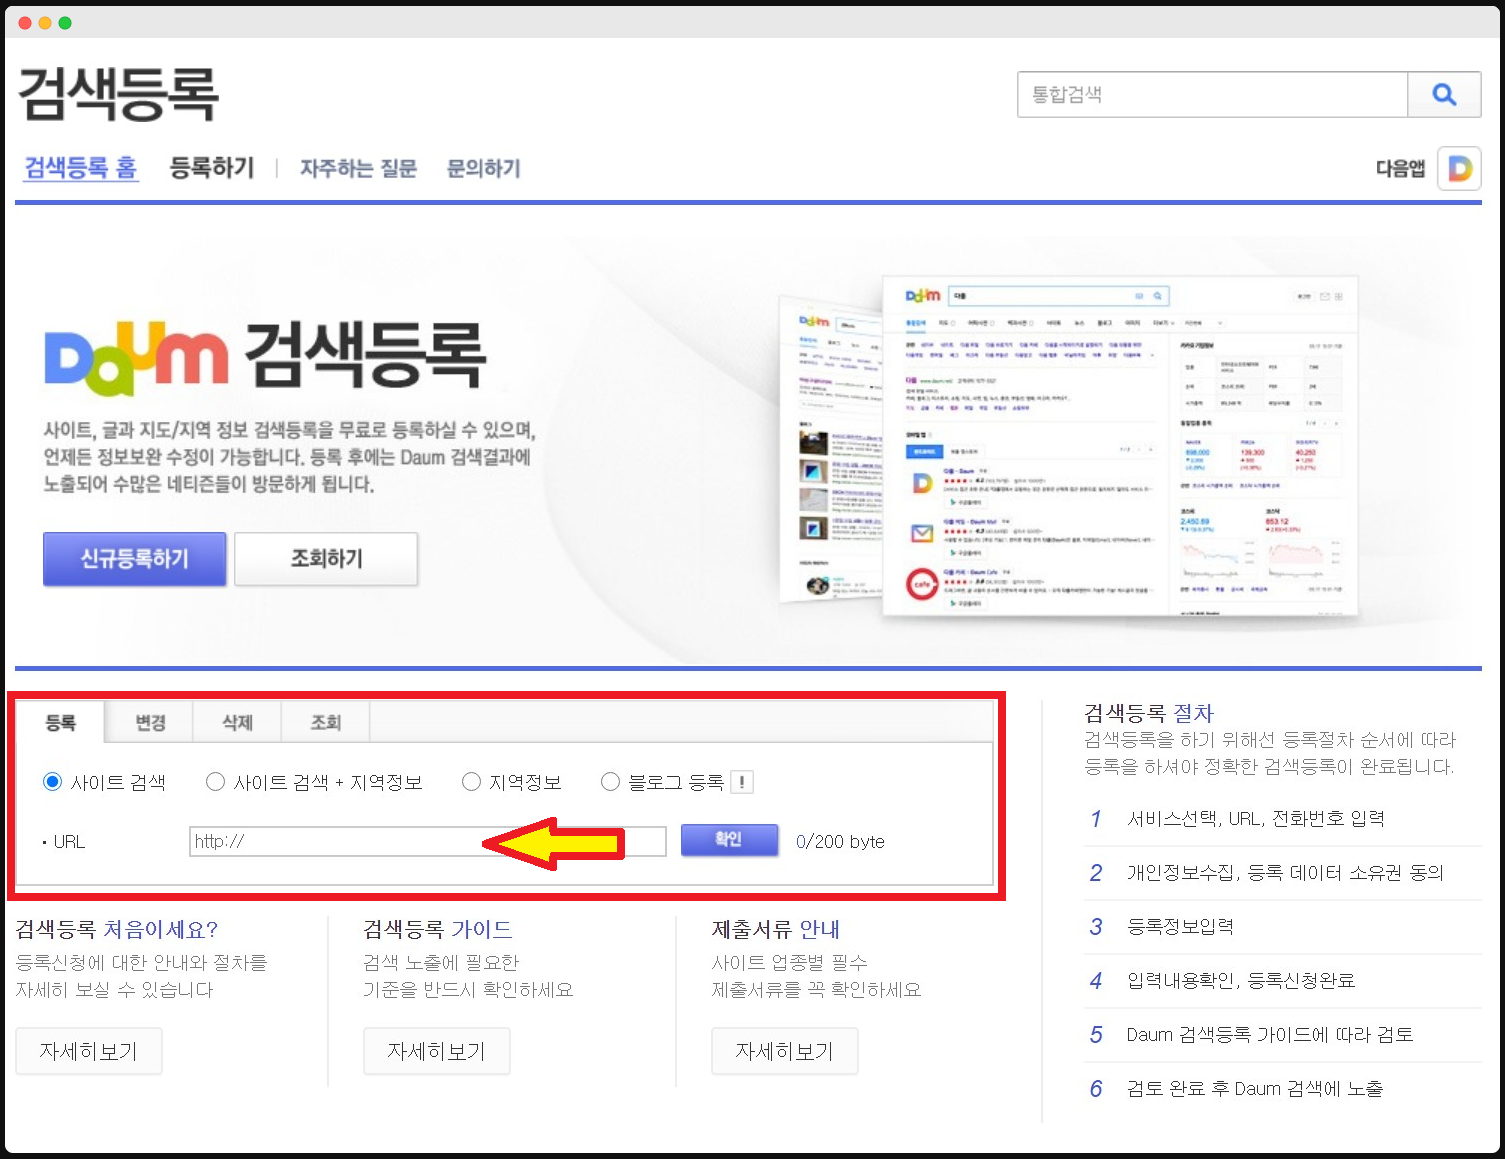Screen dimensions: 1505x1159
Task: Click step 5 Daum 검색등록 가이드에 따라 검토
Action: tap(1270, 1035)
